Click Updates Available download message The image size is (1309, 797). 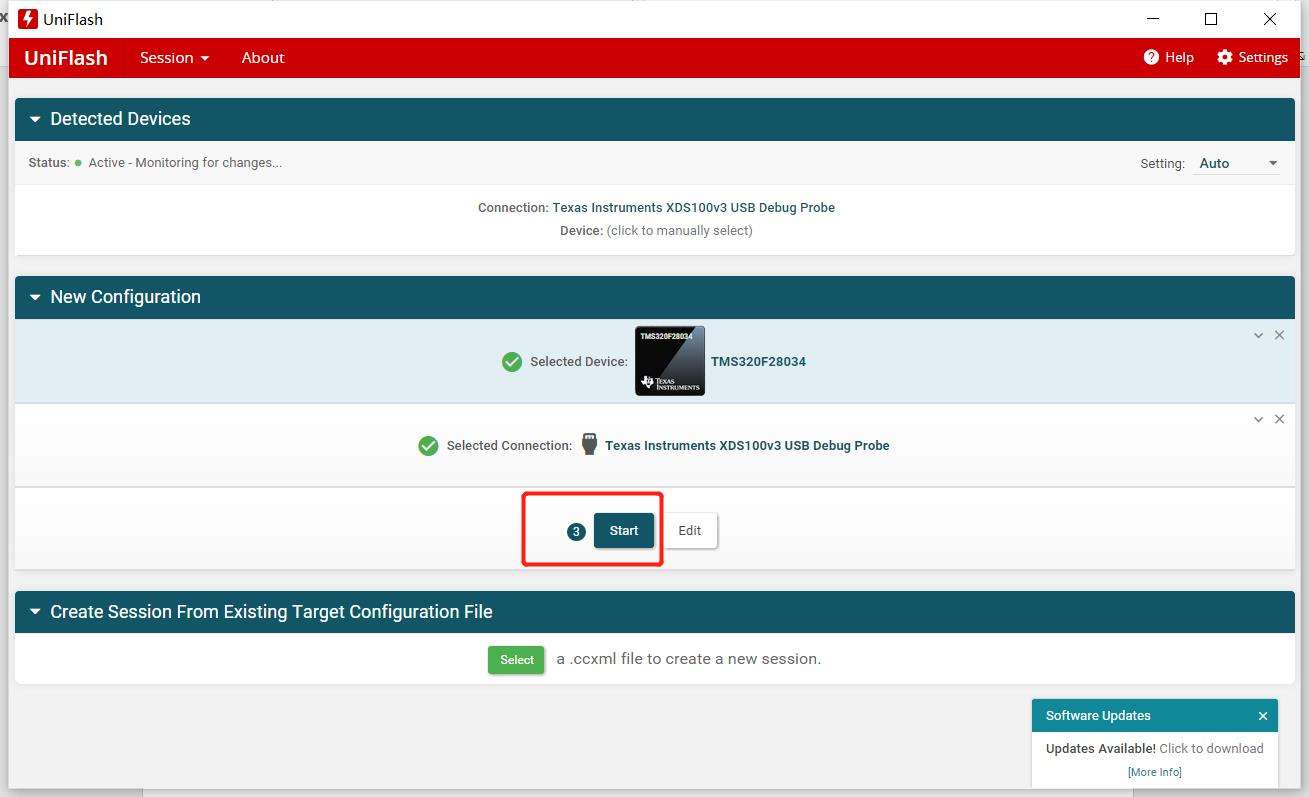coord(1155,748)
